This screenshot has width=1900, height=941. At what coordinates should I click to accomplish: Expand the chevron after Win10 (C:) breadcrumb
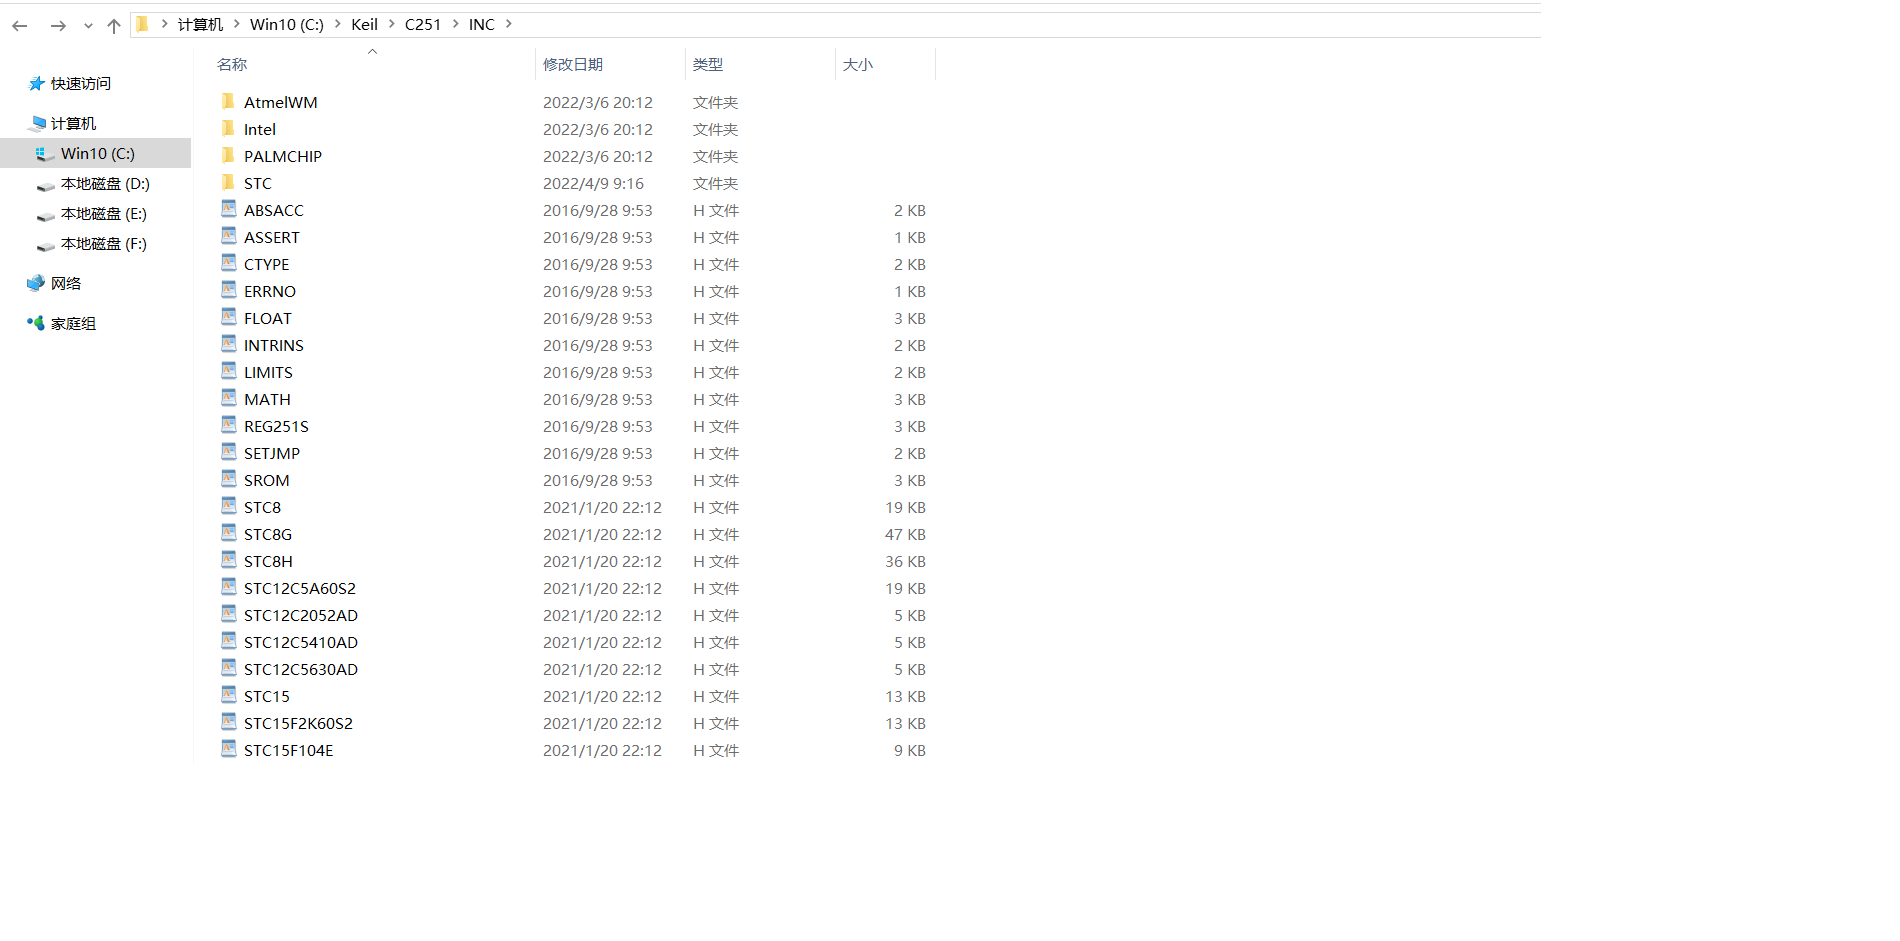[338, 24]
